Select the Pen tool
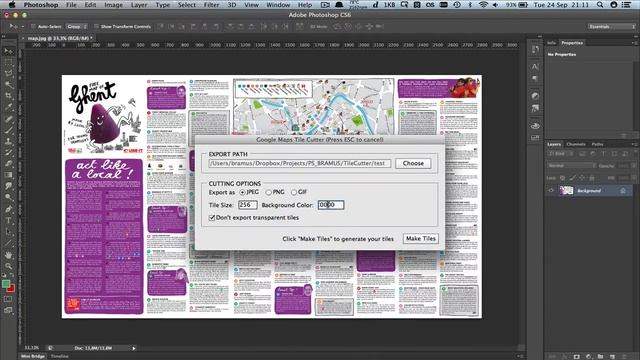 click(9, 209)
